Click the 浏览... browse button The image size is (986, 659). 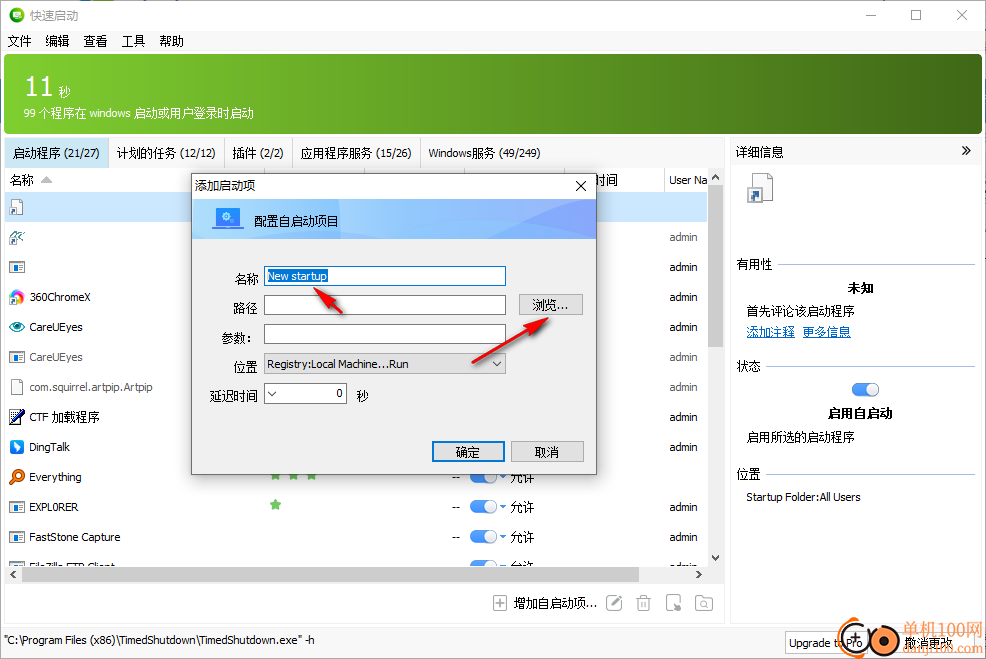551,305
